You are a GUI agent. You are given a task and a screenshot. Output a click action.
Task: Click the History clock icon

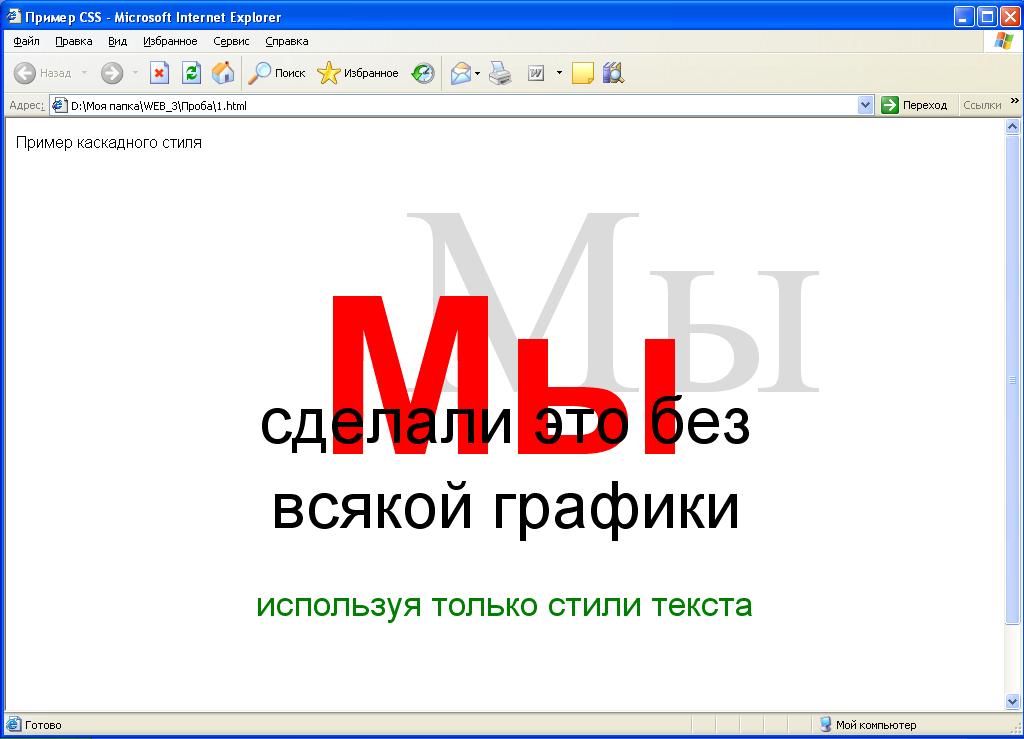pos(423,73)
